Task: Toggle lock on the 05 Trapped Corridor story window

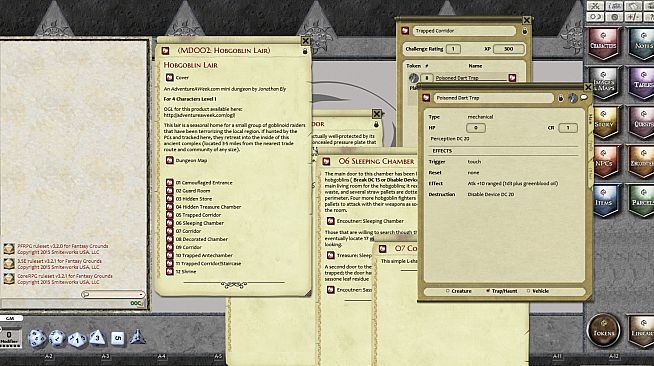Action: (x=376, y=124)
